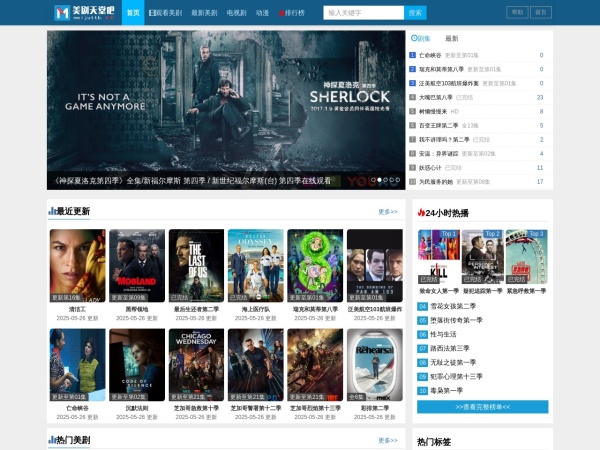
Task: Click the 留言 message button
Action: [x=541, y=12]
